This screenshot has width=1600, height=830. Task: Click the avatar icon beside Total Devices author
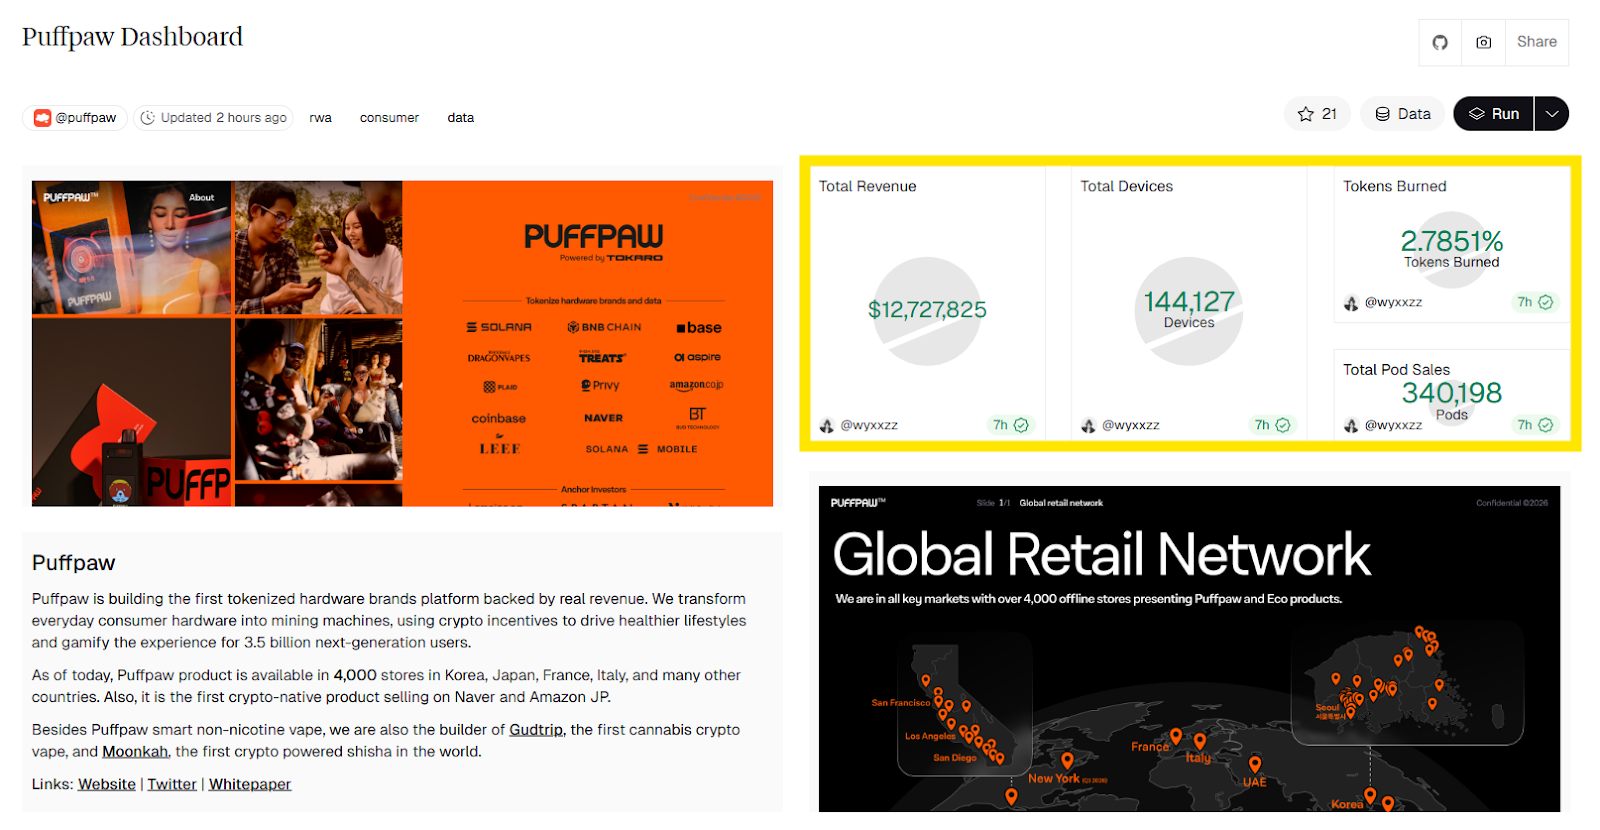pyautogui.click(x=1089, y=425)
